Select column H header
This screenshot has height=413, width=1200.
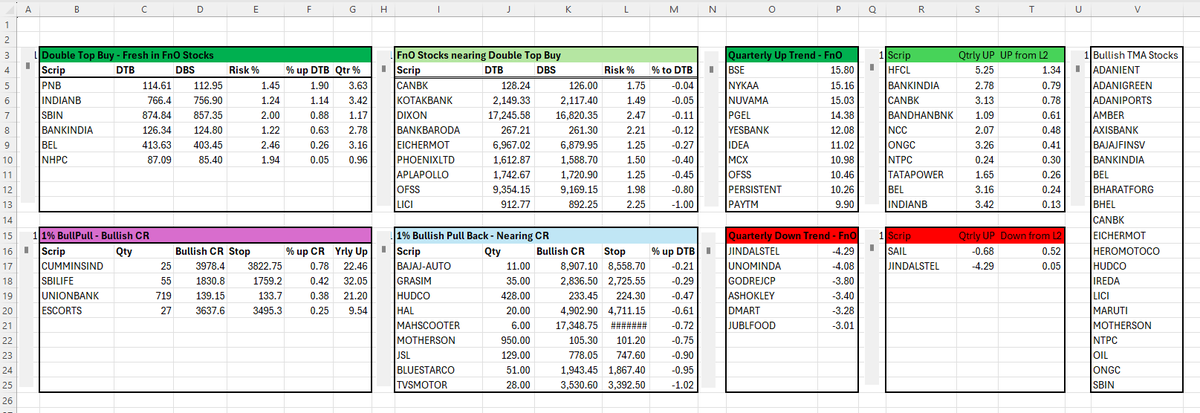click(x=384, y=8)
